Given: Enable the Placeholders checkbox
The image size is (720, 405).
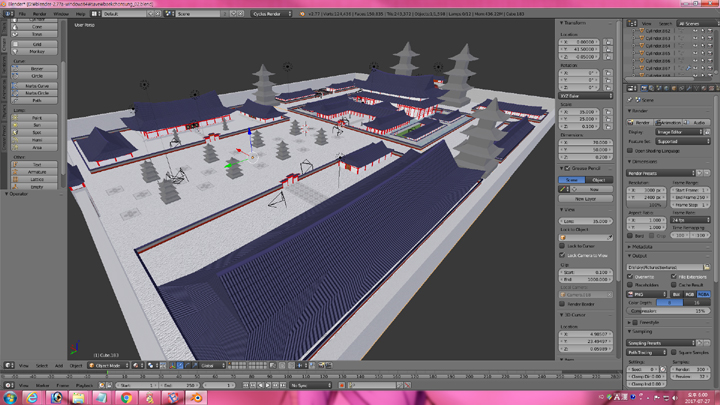Looking at the screenshot, I should pyautogui.click(x=630, y=285).
